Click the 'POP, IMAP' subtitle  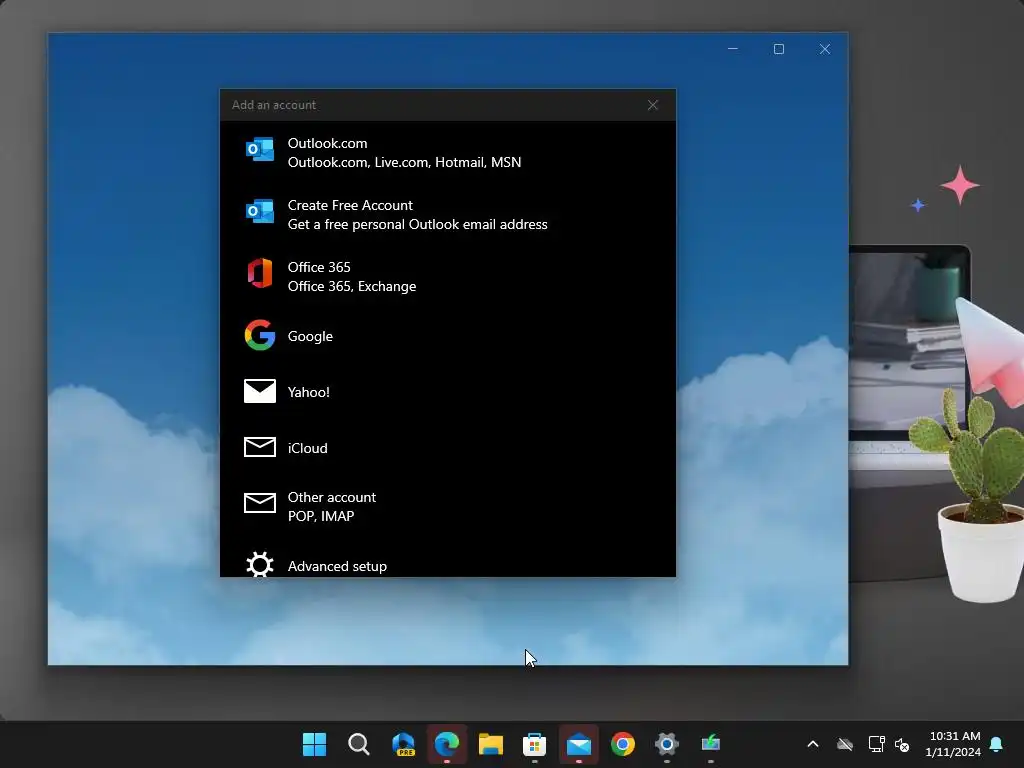(x=321, y=516)
